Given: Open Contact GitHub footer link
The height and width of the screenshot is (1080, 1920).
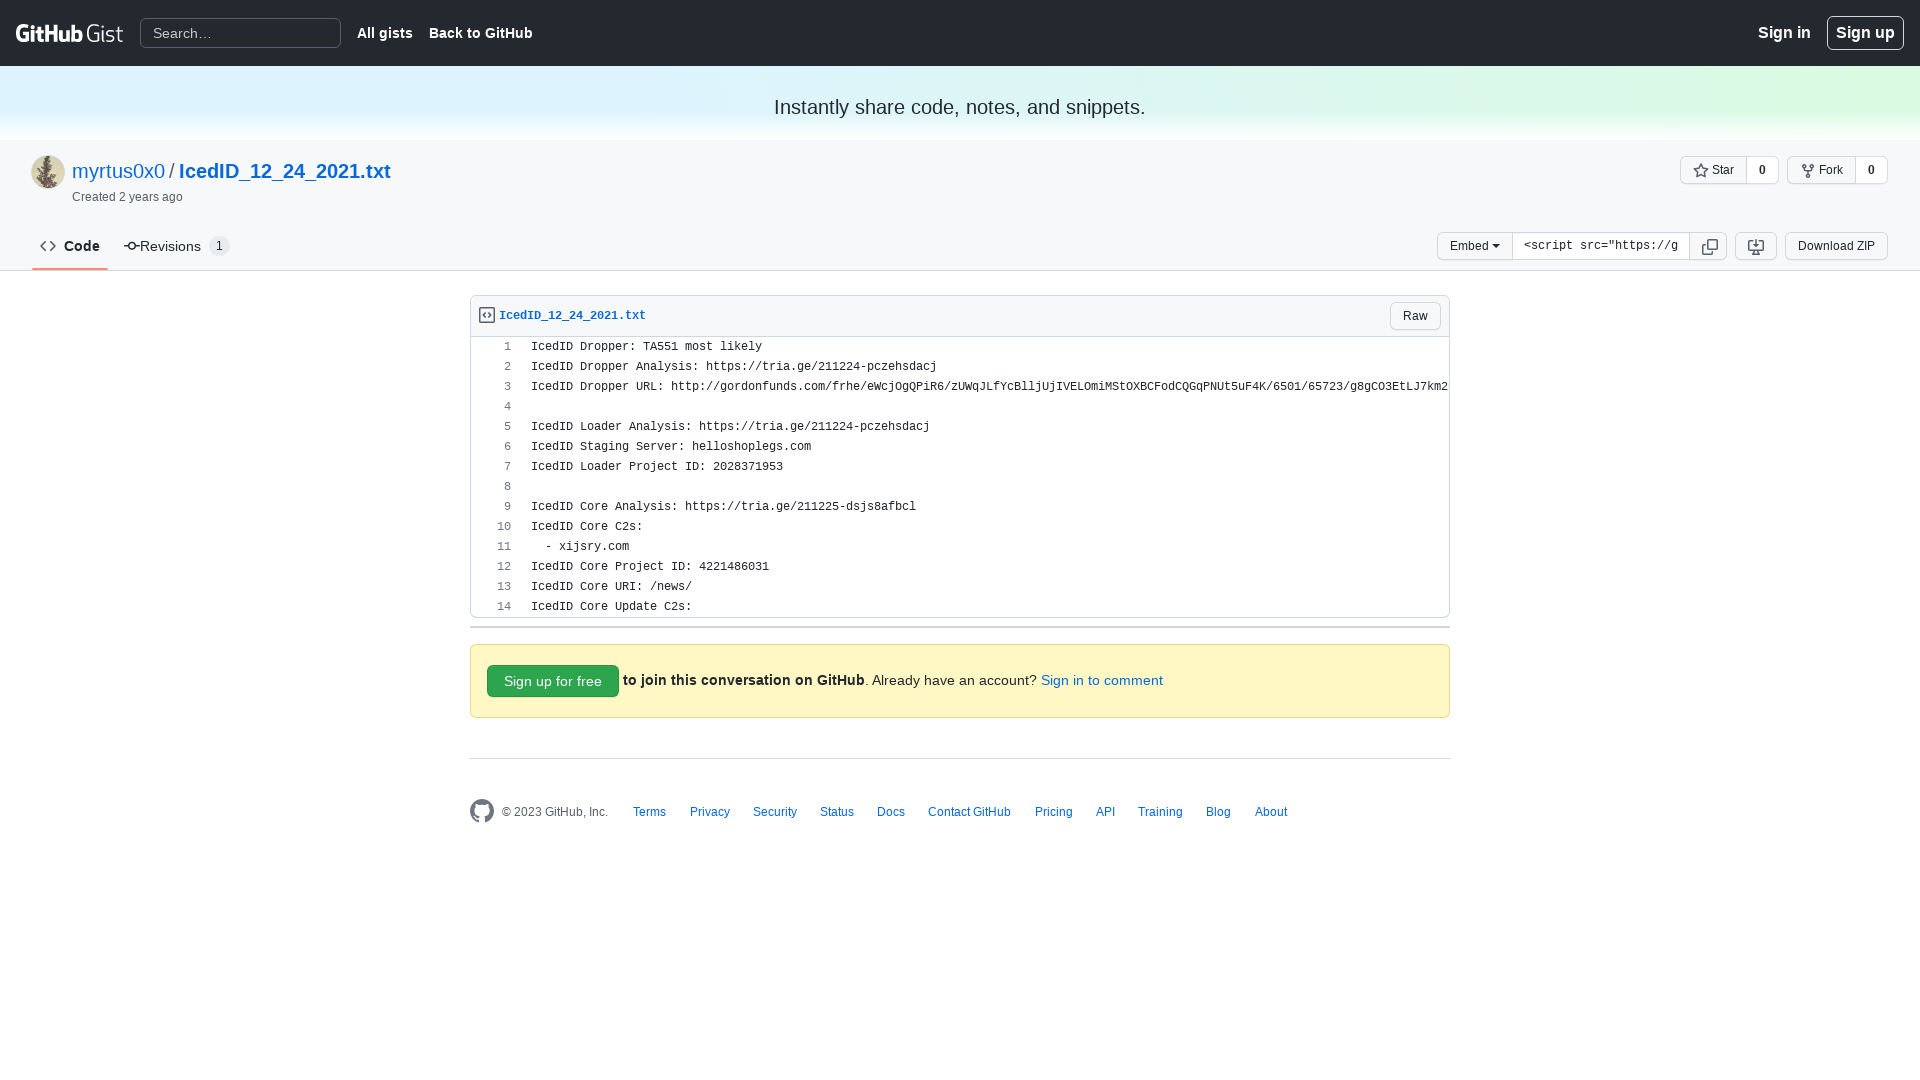Looking at the screenshot, I should (x=969, y=812).
